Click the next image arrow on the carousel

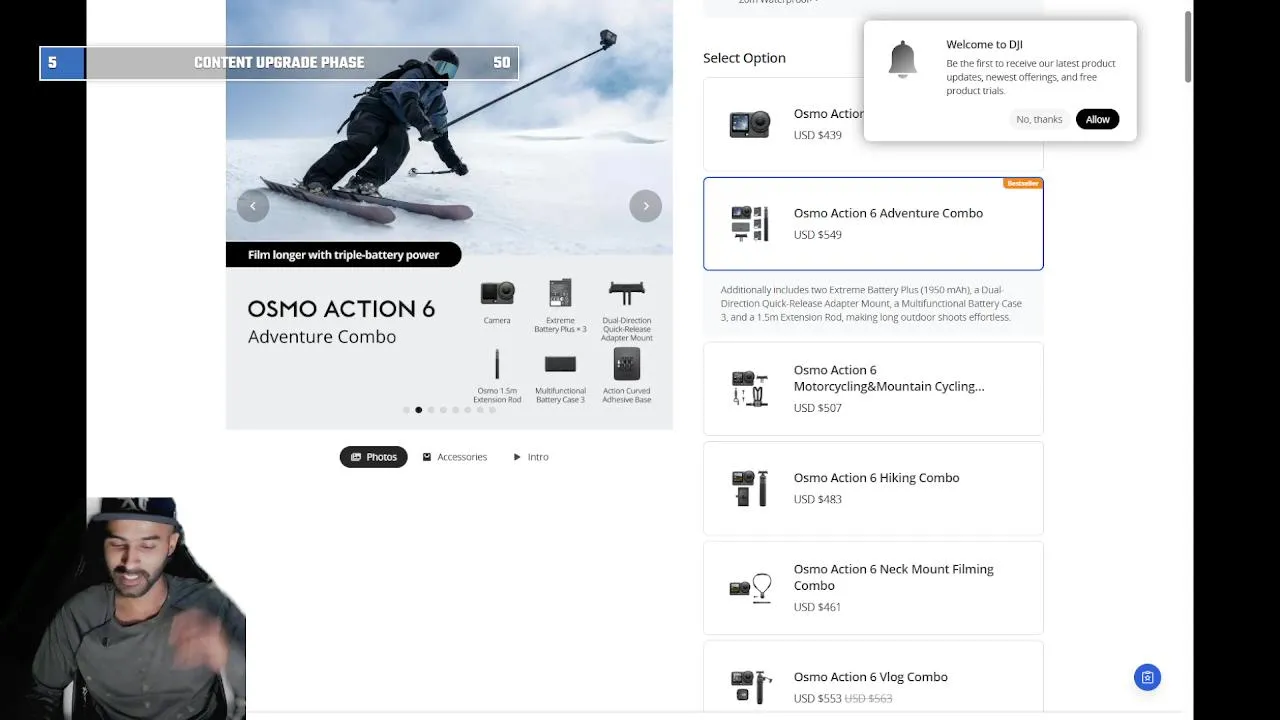[x=646, y=206]
